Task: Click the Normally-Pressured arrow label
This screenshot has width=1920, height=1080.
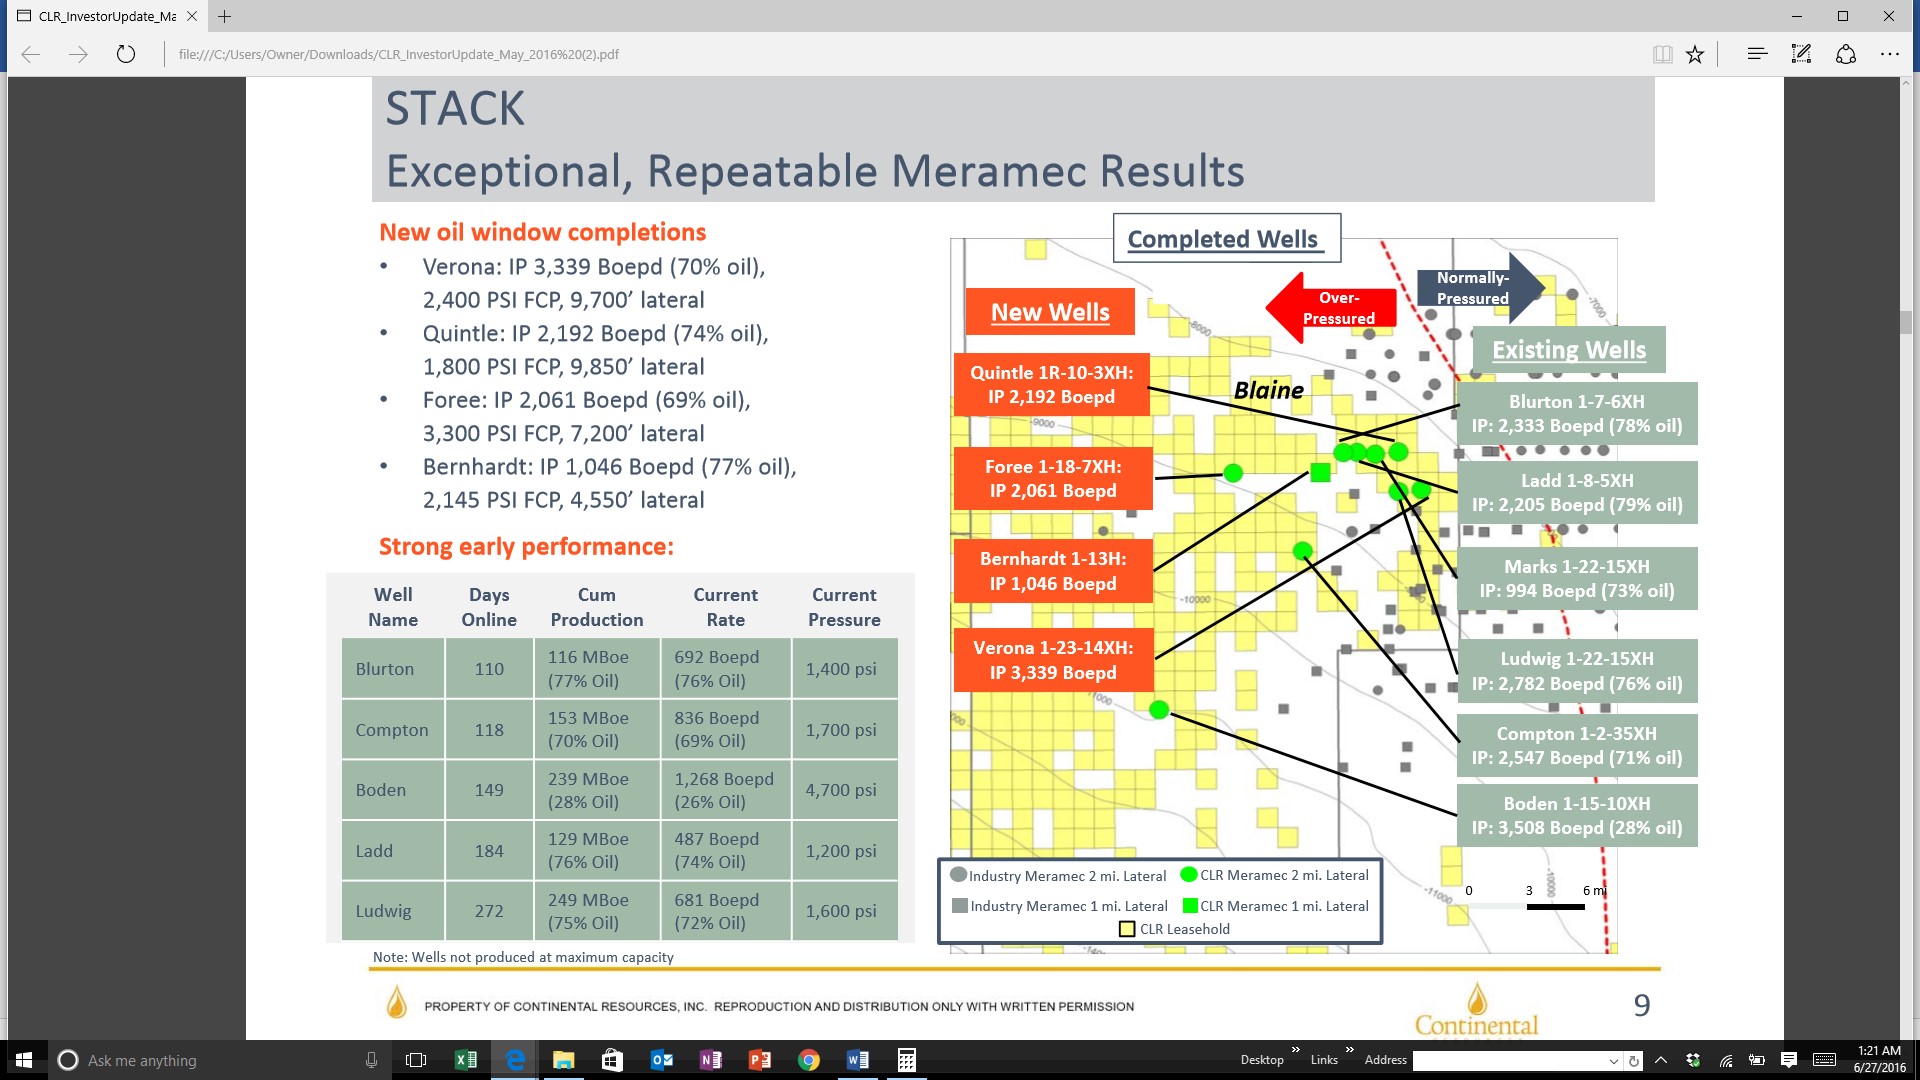Action: tap(1480, 288)
